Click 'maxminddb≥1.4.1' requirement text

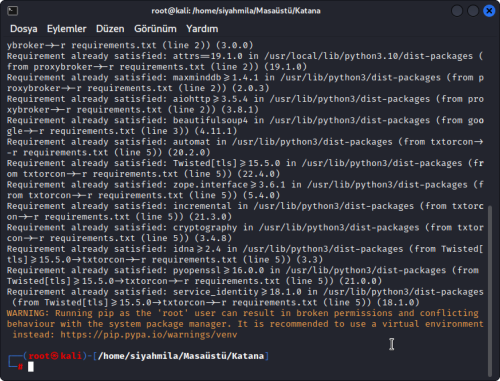216,78
